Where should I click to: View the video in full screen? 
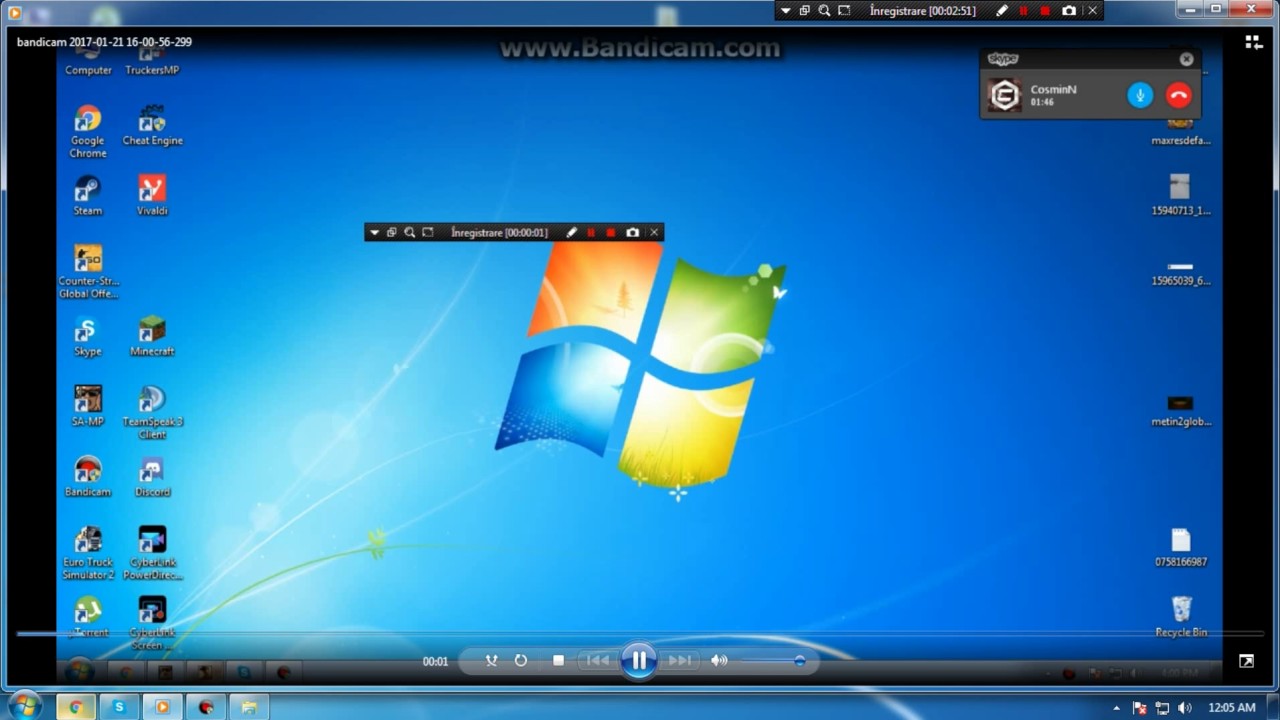tap(1246, 661)
